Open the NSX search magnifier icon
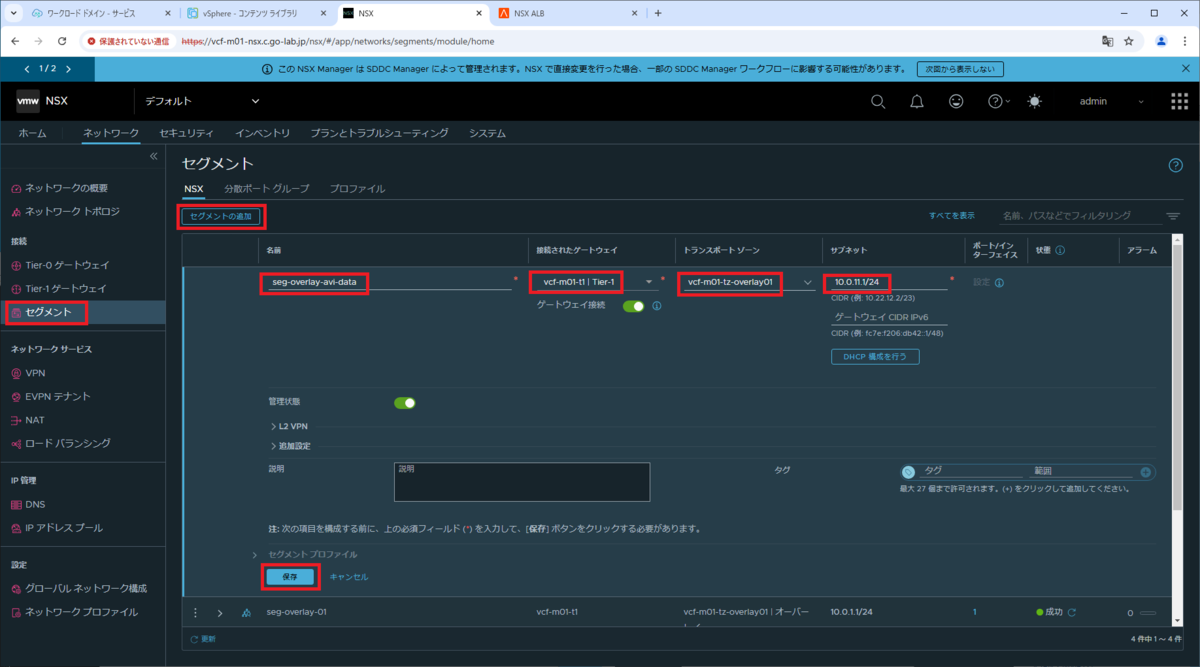Screen dimensions: 1200x667 pos(878,101)
